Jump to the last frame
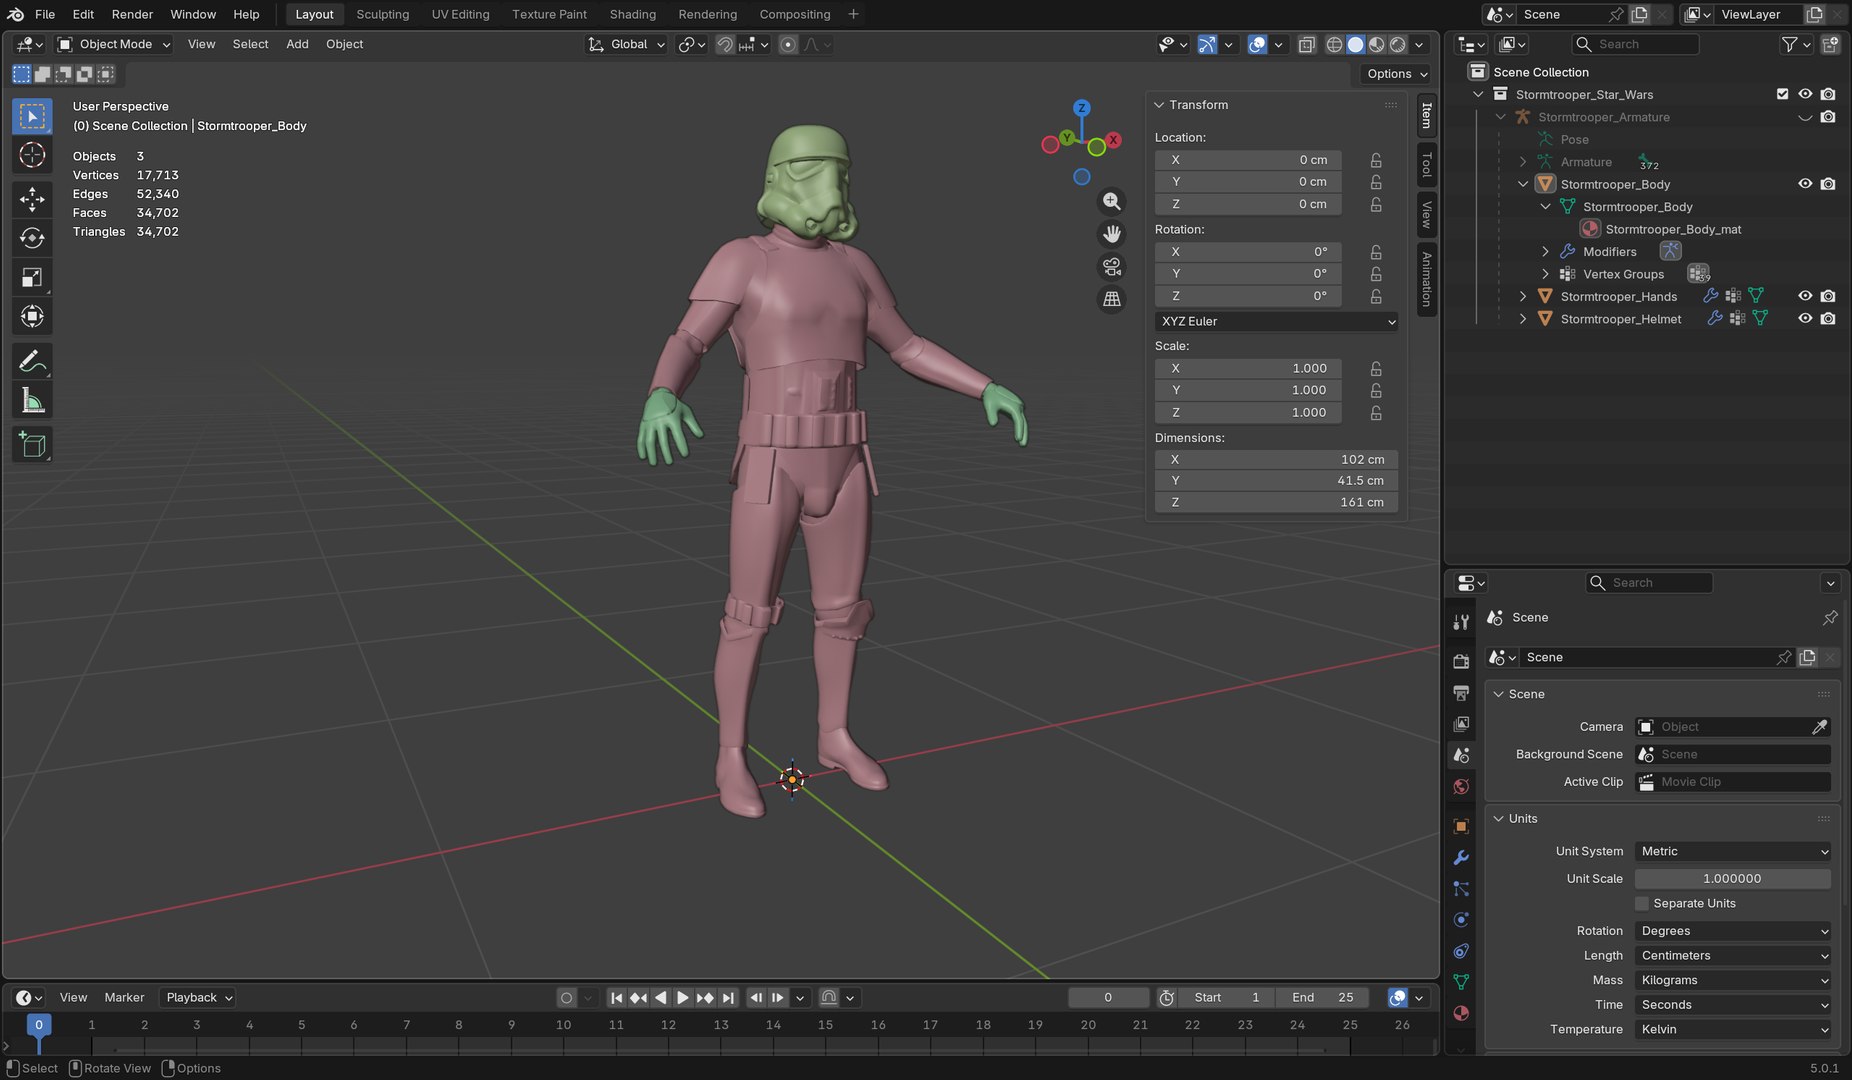Viewport: 1852px width, 1080px height. [728, 997]
